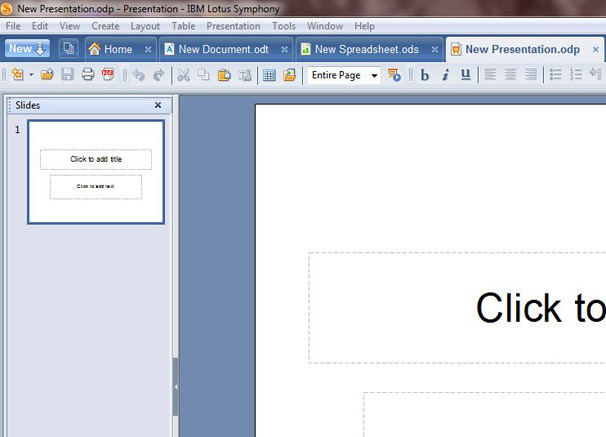Click the title placeholder on the slide

pyautogui.click(x=457, y=308)
